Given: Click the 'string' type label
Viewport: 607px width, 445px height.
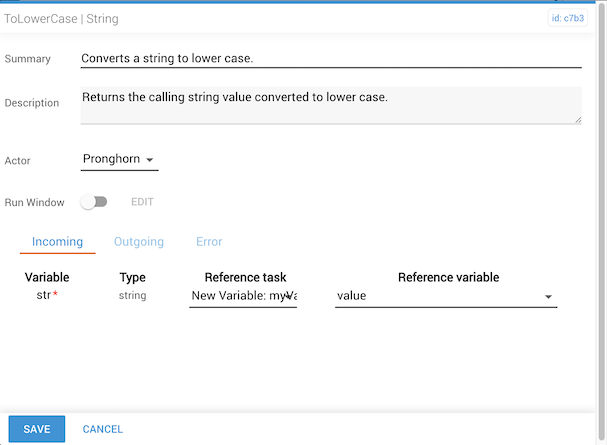Looking at the screenshot, I should click(132, 296).
